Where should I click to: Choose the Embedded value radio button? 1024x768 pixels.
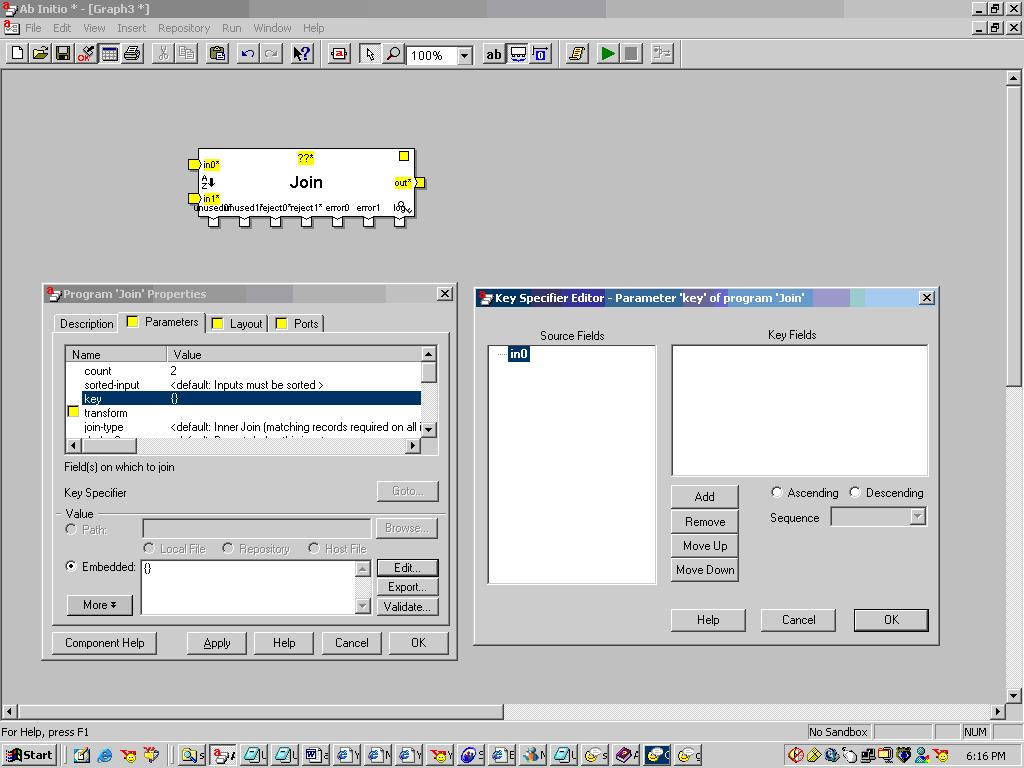(x=70, y=567)
